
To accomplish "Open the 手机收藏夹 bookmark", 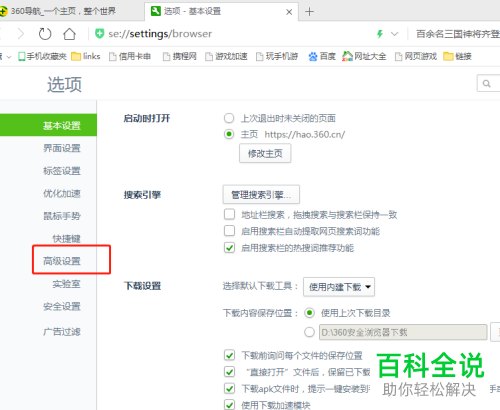I will click(x=42, y=57).
